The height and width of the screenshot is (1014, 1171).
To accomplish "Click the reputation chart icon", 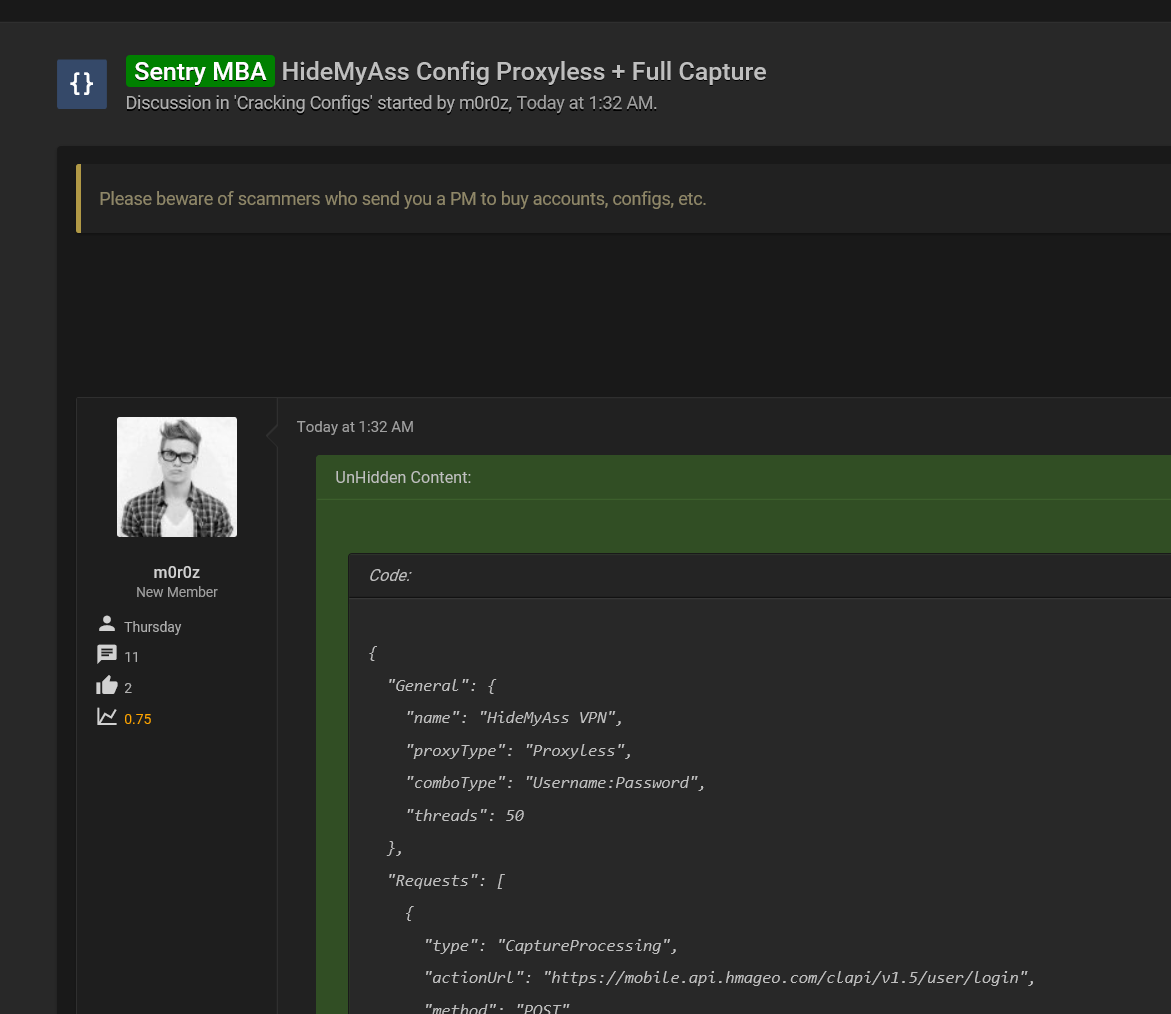I will [x=107, y=717].
